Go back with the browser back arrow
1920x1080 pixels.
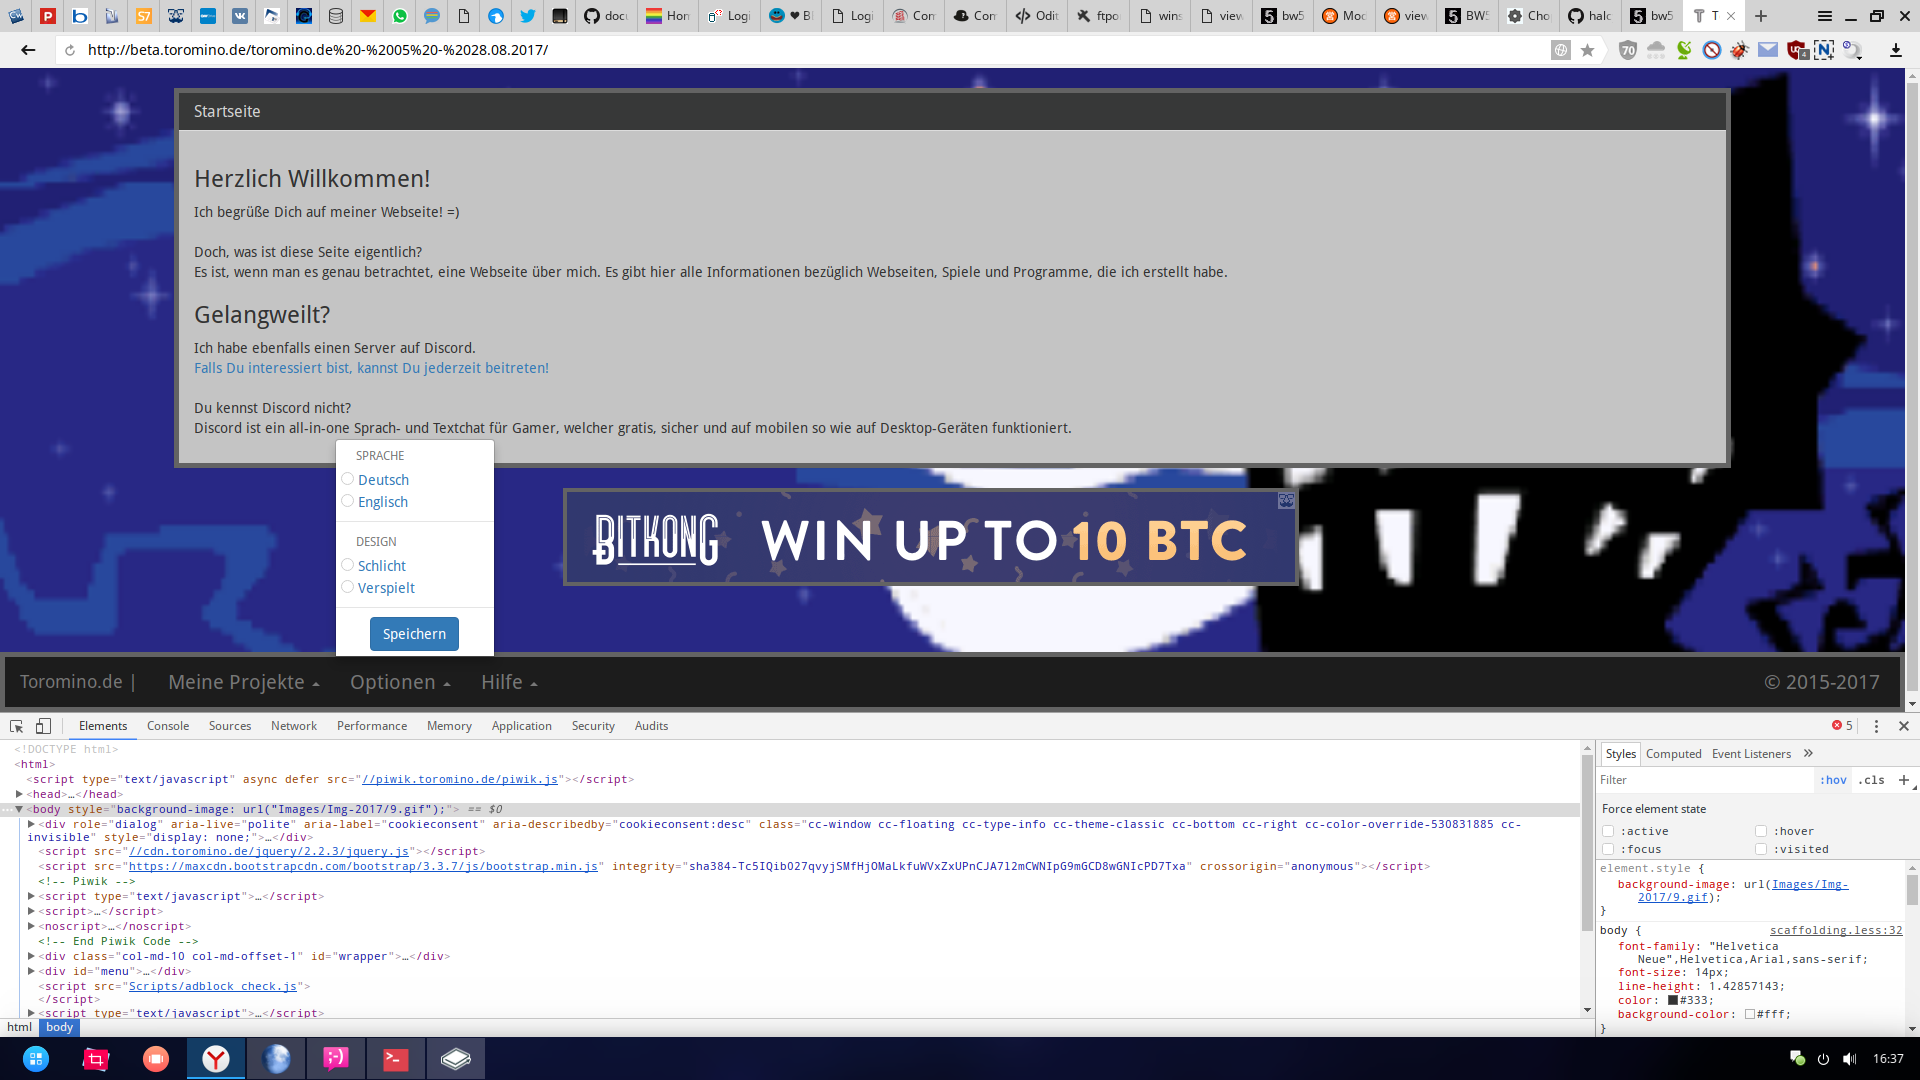(x=28, y=50)
